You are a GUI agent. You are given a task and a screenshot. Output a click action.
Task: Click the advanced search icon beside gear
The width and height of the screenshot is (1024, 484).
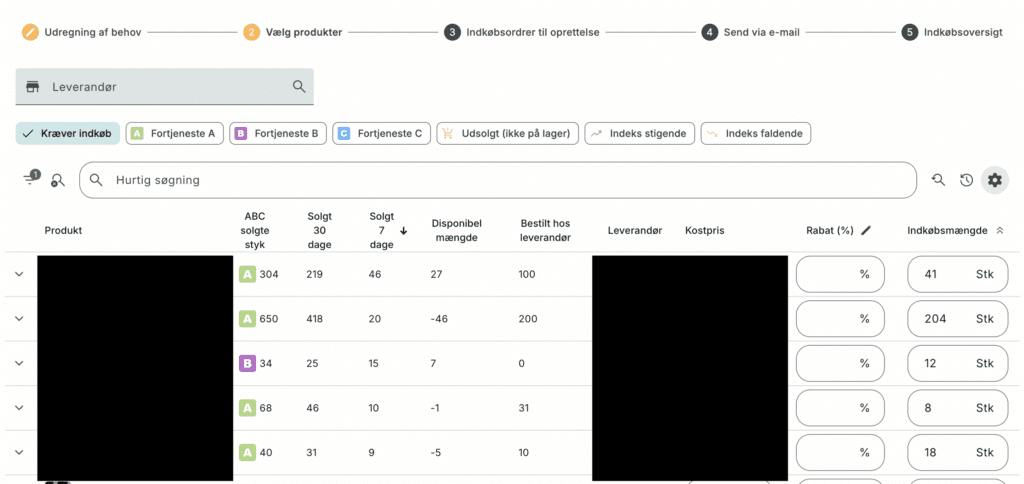click(938, 180)
